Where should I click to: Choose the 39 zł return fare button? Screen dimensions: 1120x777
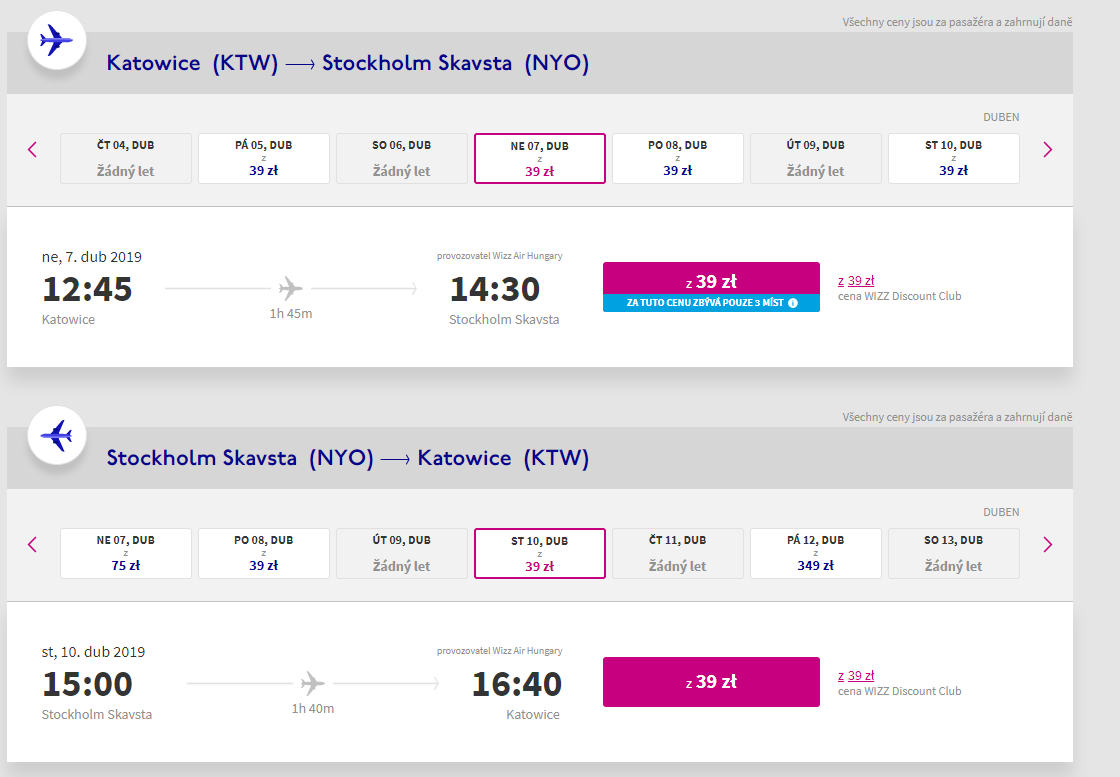pyautogui.click(x=711, y=682)
